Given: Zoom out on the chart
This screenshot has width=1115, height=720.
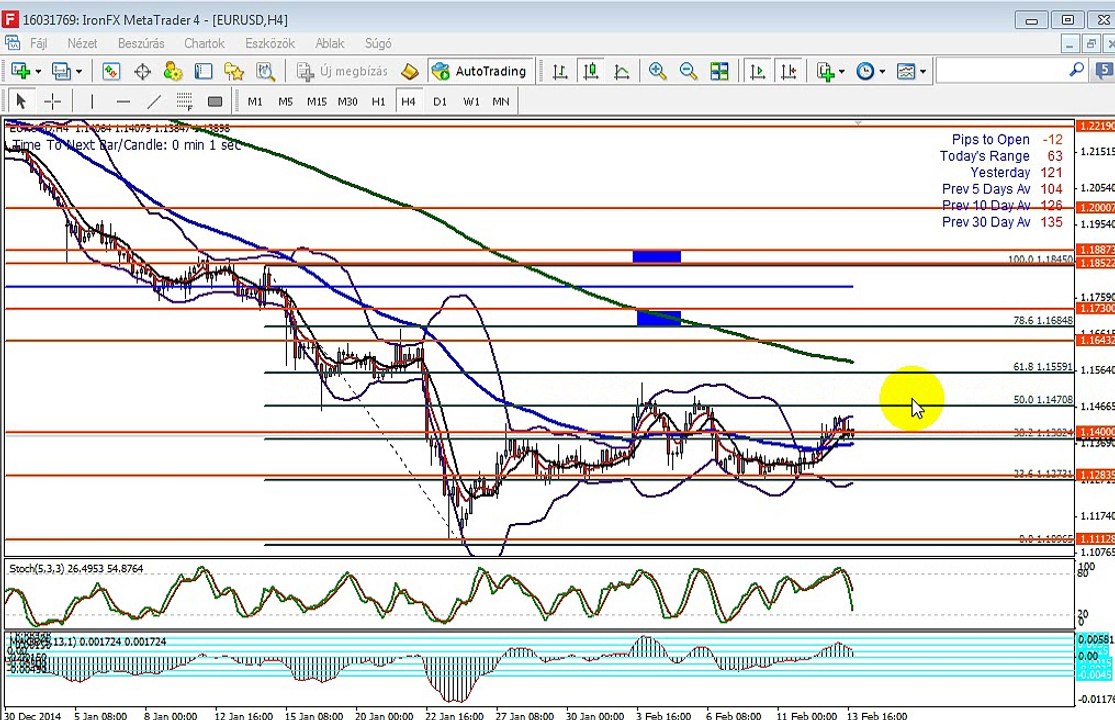Looking at the screenshot, I should click(x=688, y=71).
